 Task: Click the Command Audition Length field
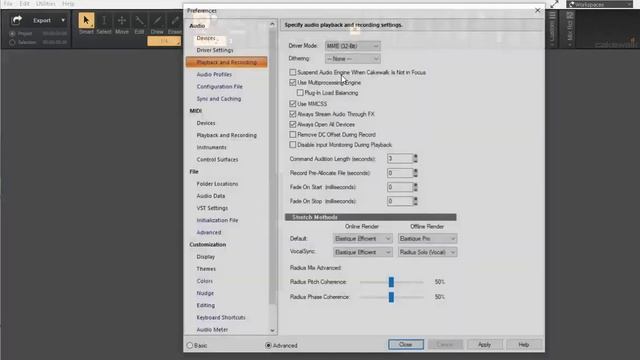[400, 158]
